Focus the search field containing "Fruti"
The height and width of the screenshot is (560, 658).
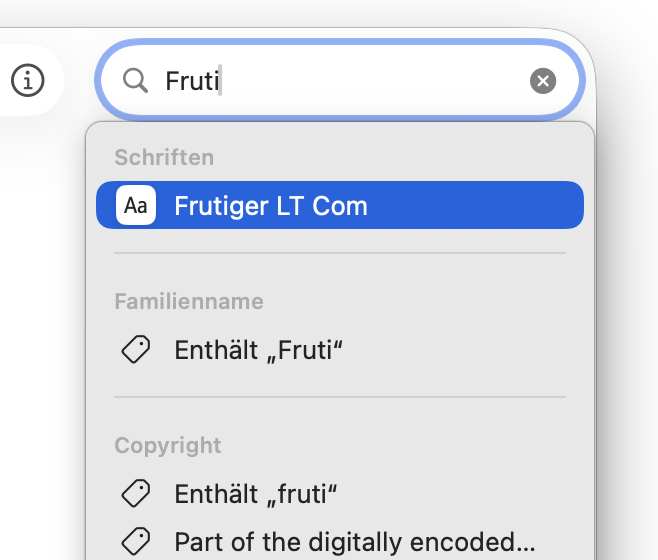(x=340, y=81)
